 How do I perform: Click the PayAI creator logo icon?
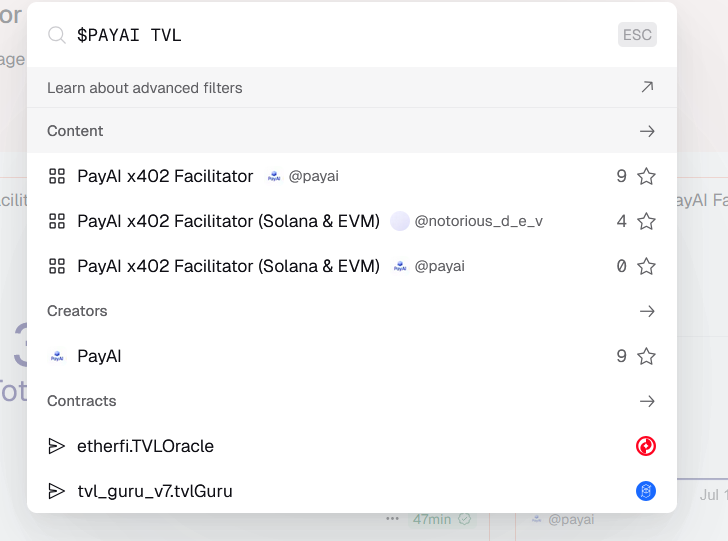point(57,356)
